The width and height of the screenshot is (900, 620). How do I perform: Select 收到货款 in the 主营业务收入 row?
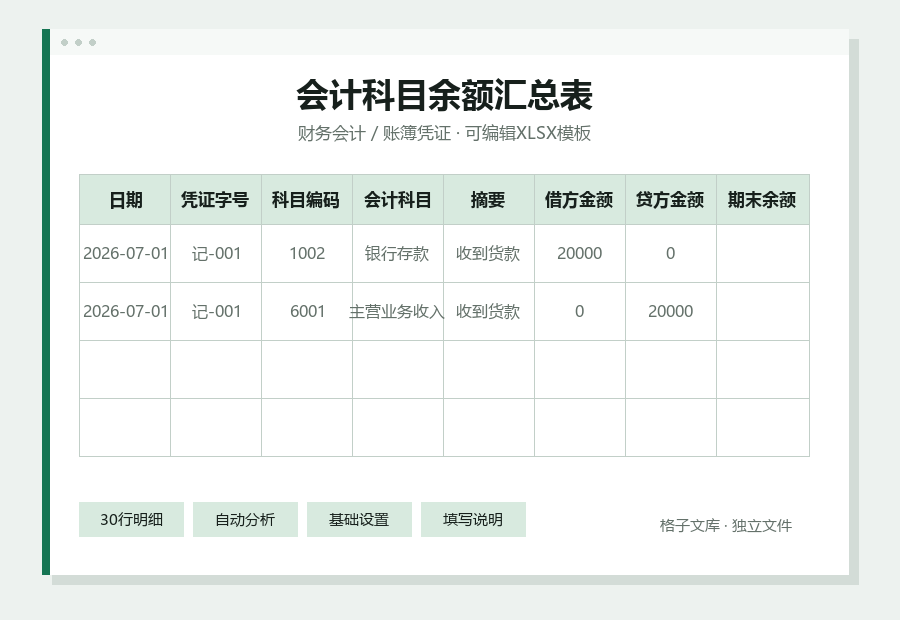pos(489,312)
